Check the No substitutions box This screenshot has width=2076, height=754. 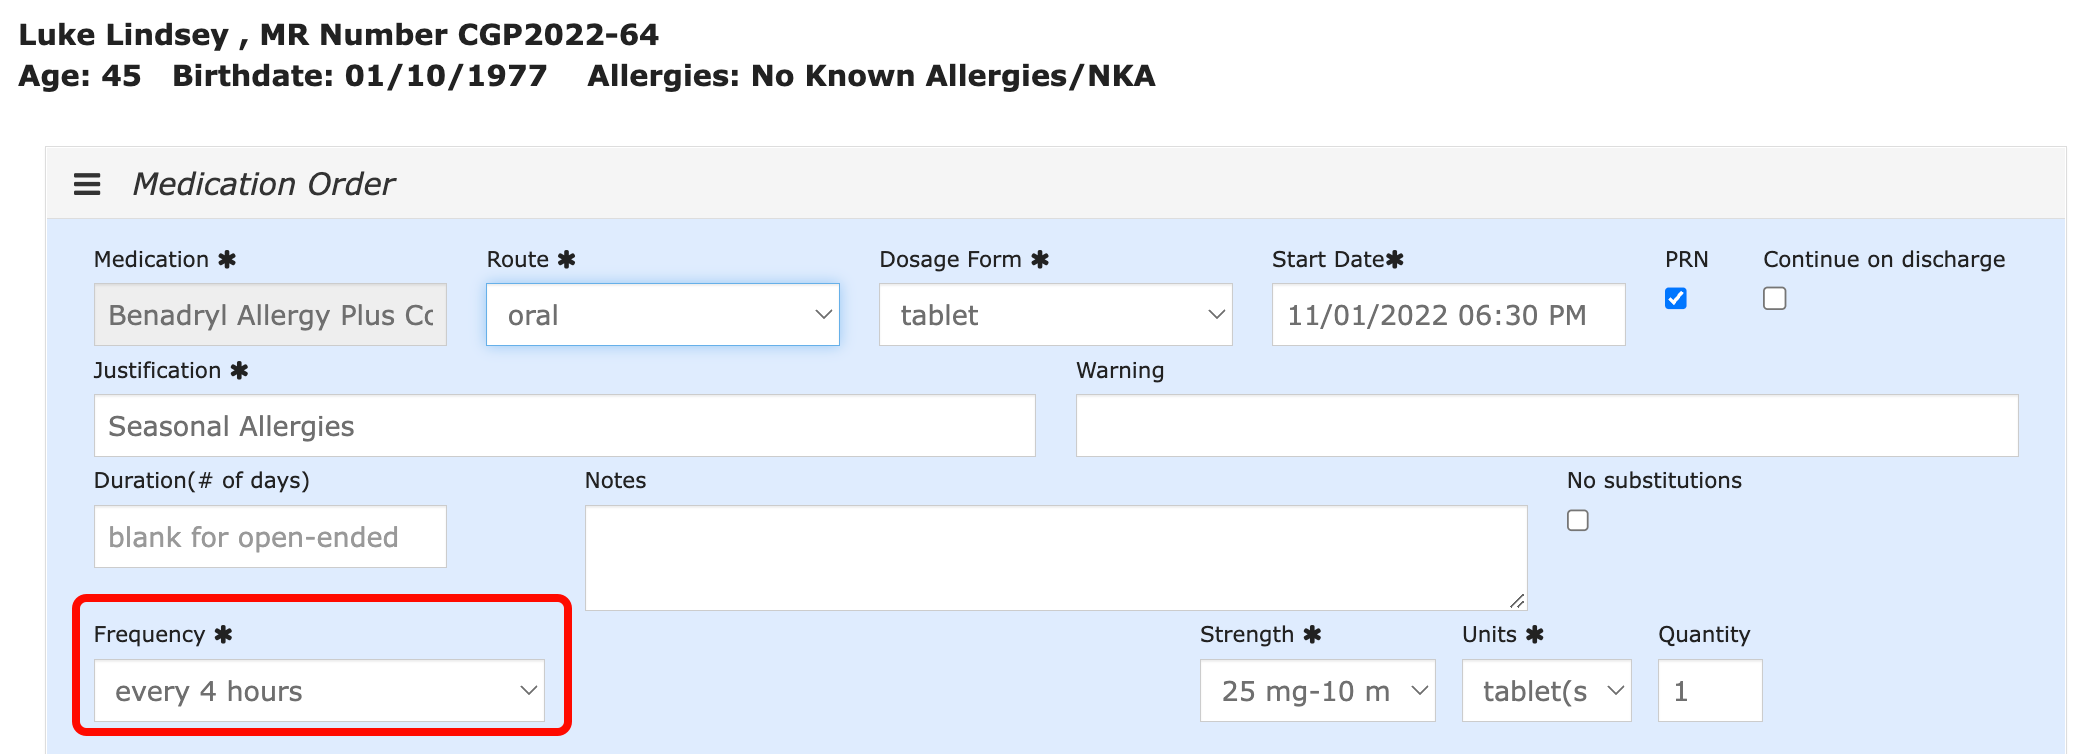(1578, 521)
